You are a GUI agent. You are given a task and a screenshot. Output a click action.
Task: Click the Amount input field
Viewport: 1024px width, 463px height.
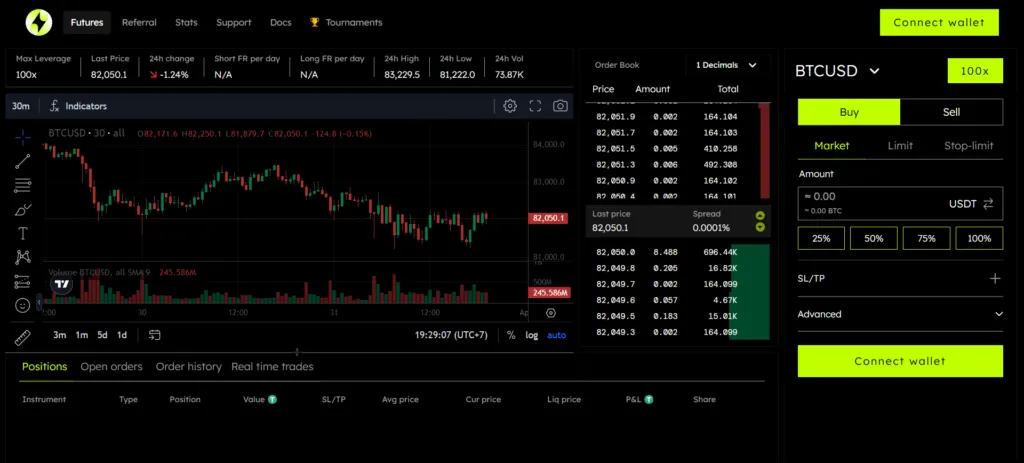pyautogui.click(x=900, y=202)
